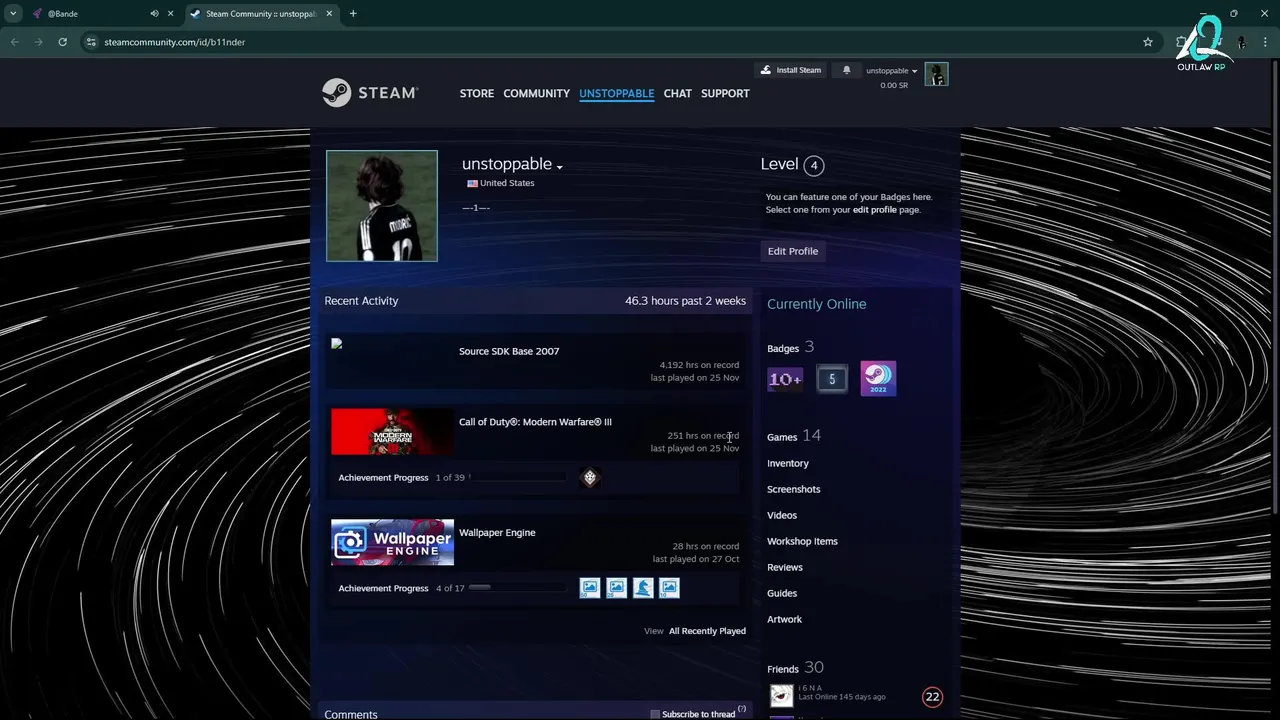Mute the @Bande tab audio icon

154,14
